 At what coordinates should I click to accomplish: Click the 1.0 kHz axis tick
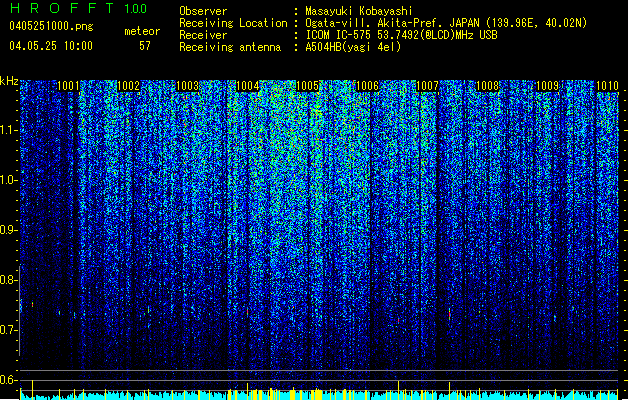pos(9,180)
